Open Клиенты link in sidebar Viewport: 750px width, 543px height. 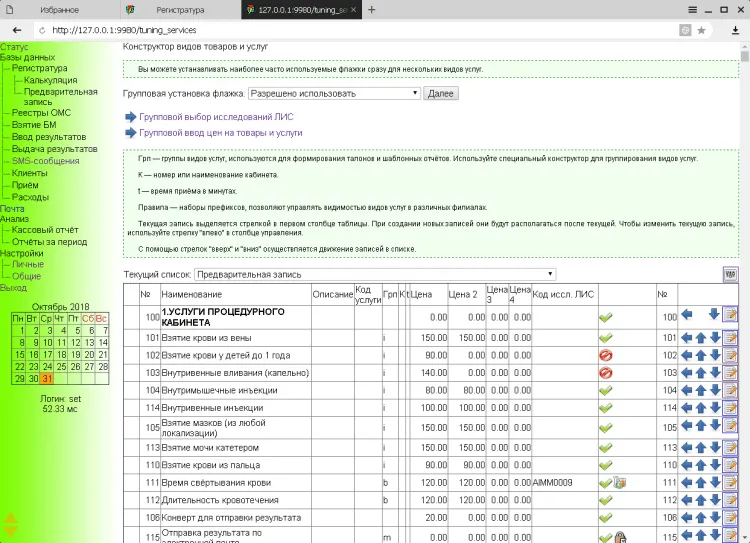pyautogui.click(x=30, y=173)
